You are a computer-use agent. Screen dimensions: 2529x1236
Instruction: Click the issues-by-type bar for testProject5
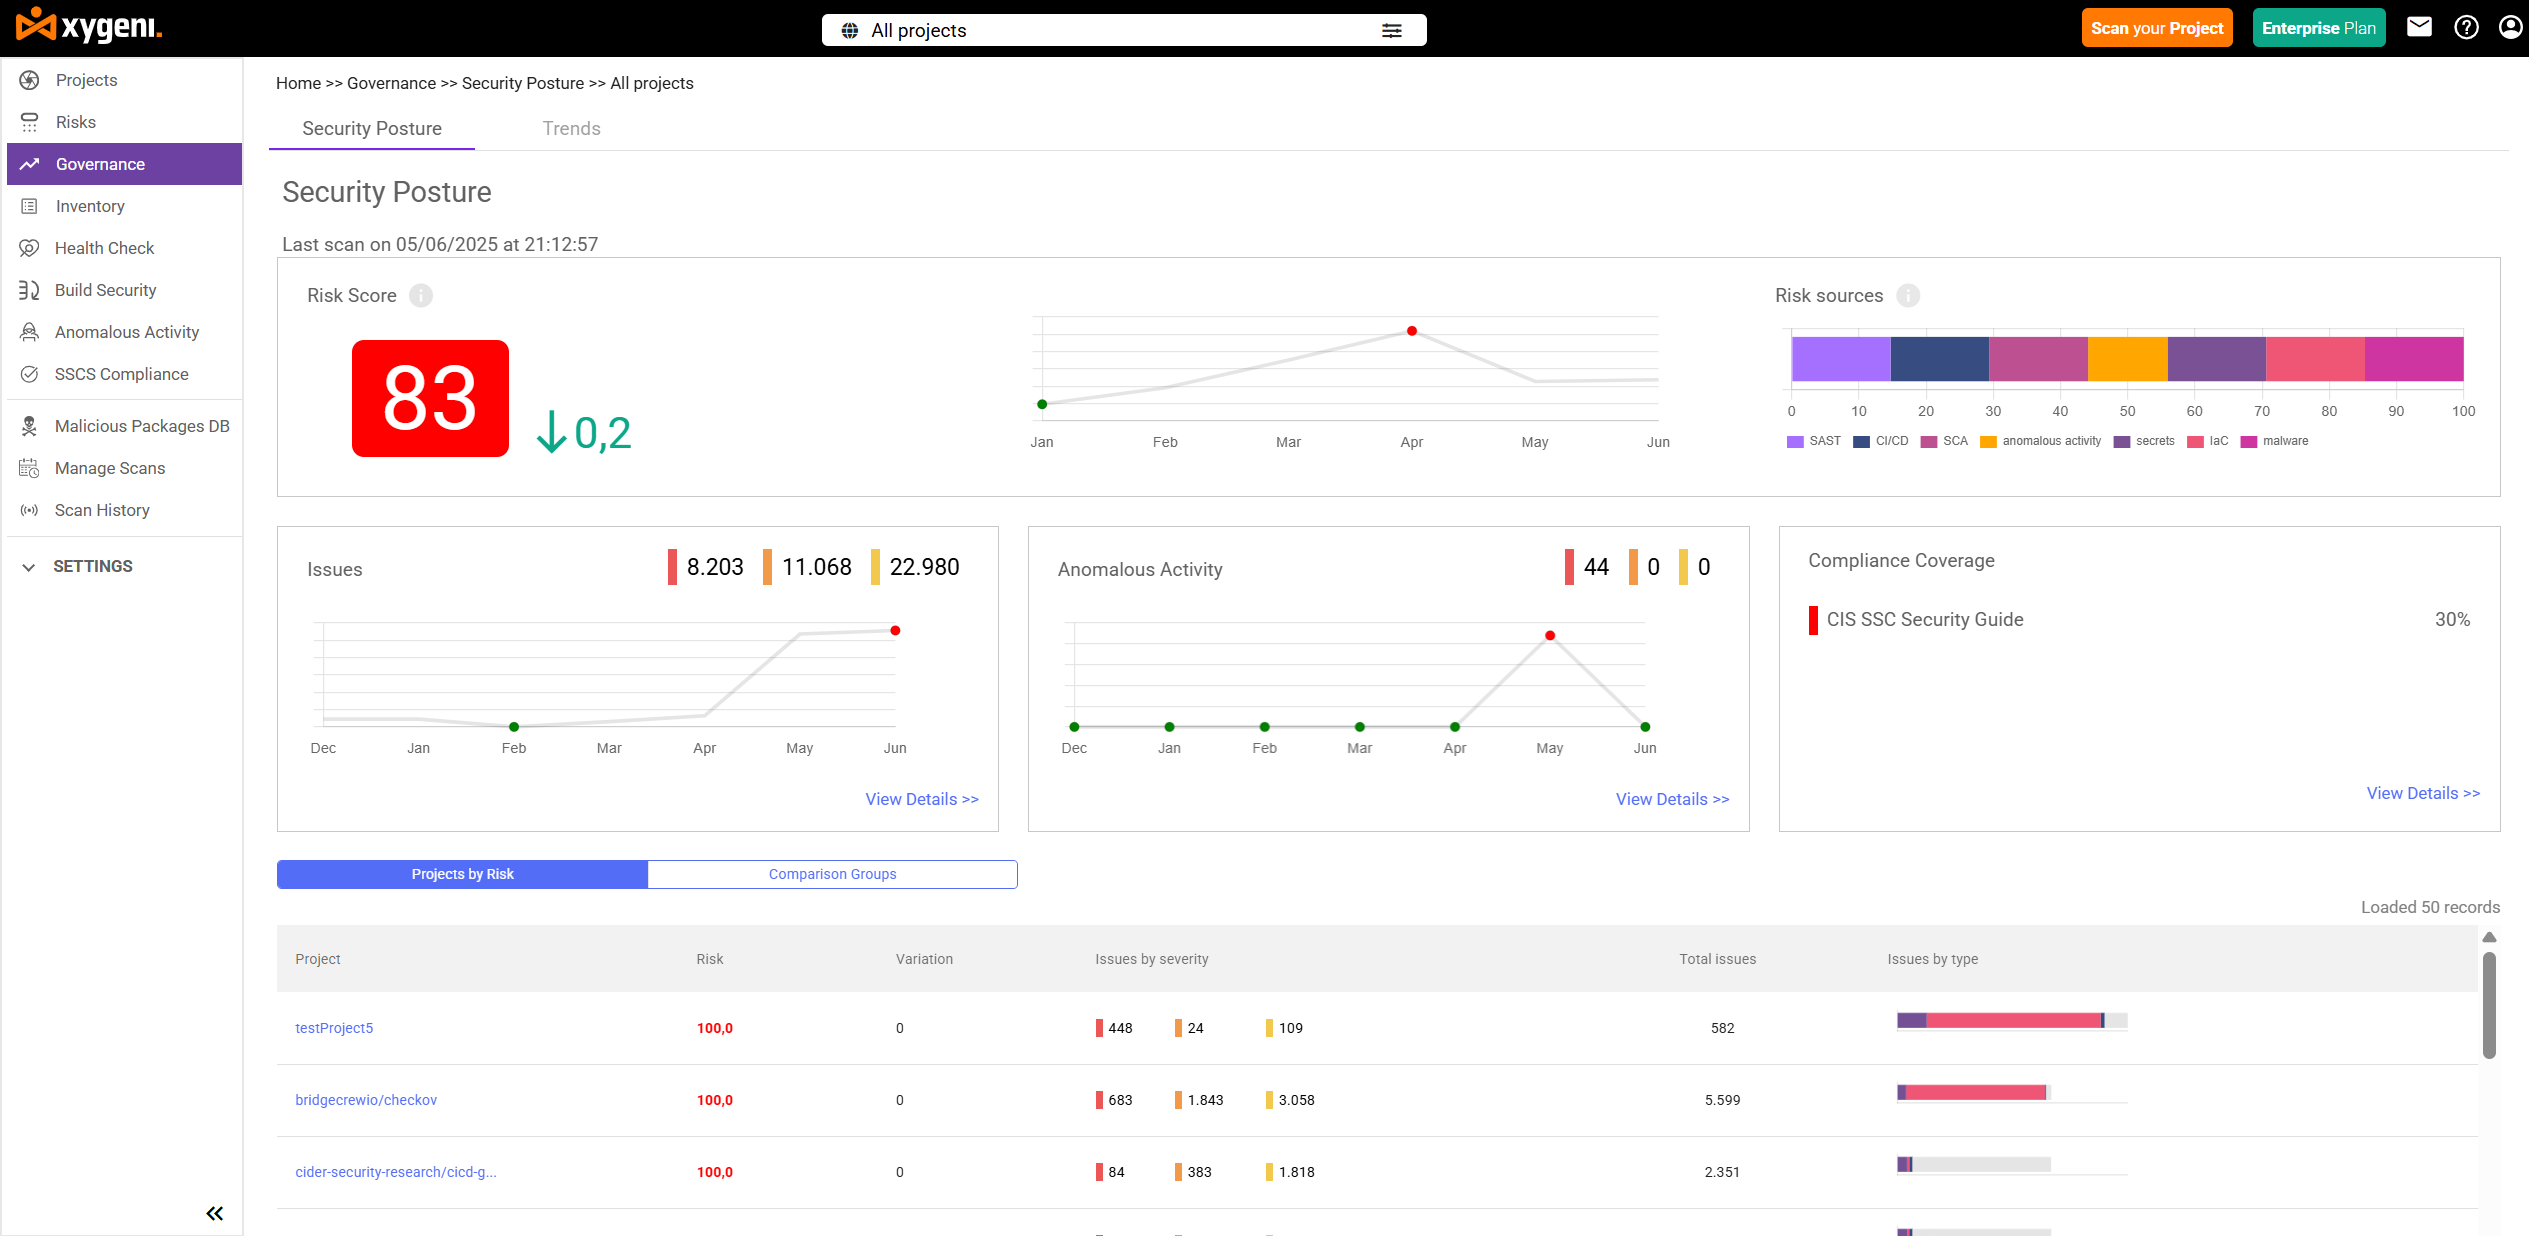coord(2011,1020)
